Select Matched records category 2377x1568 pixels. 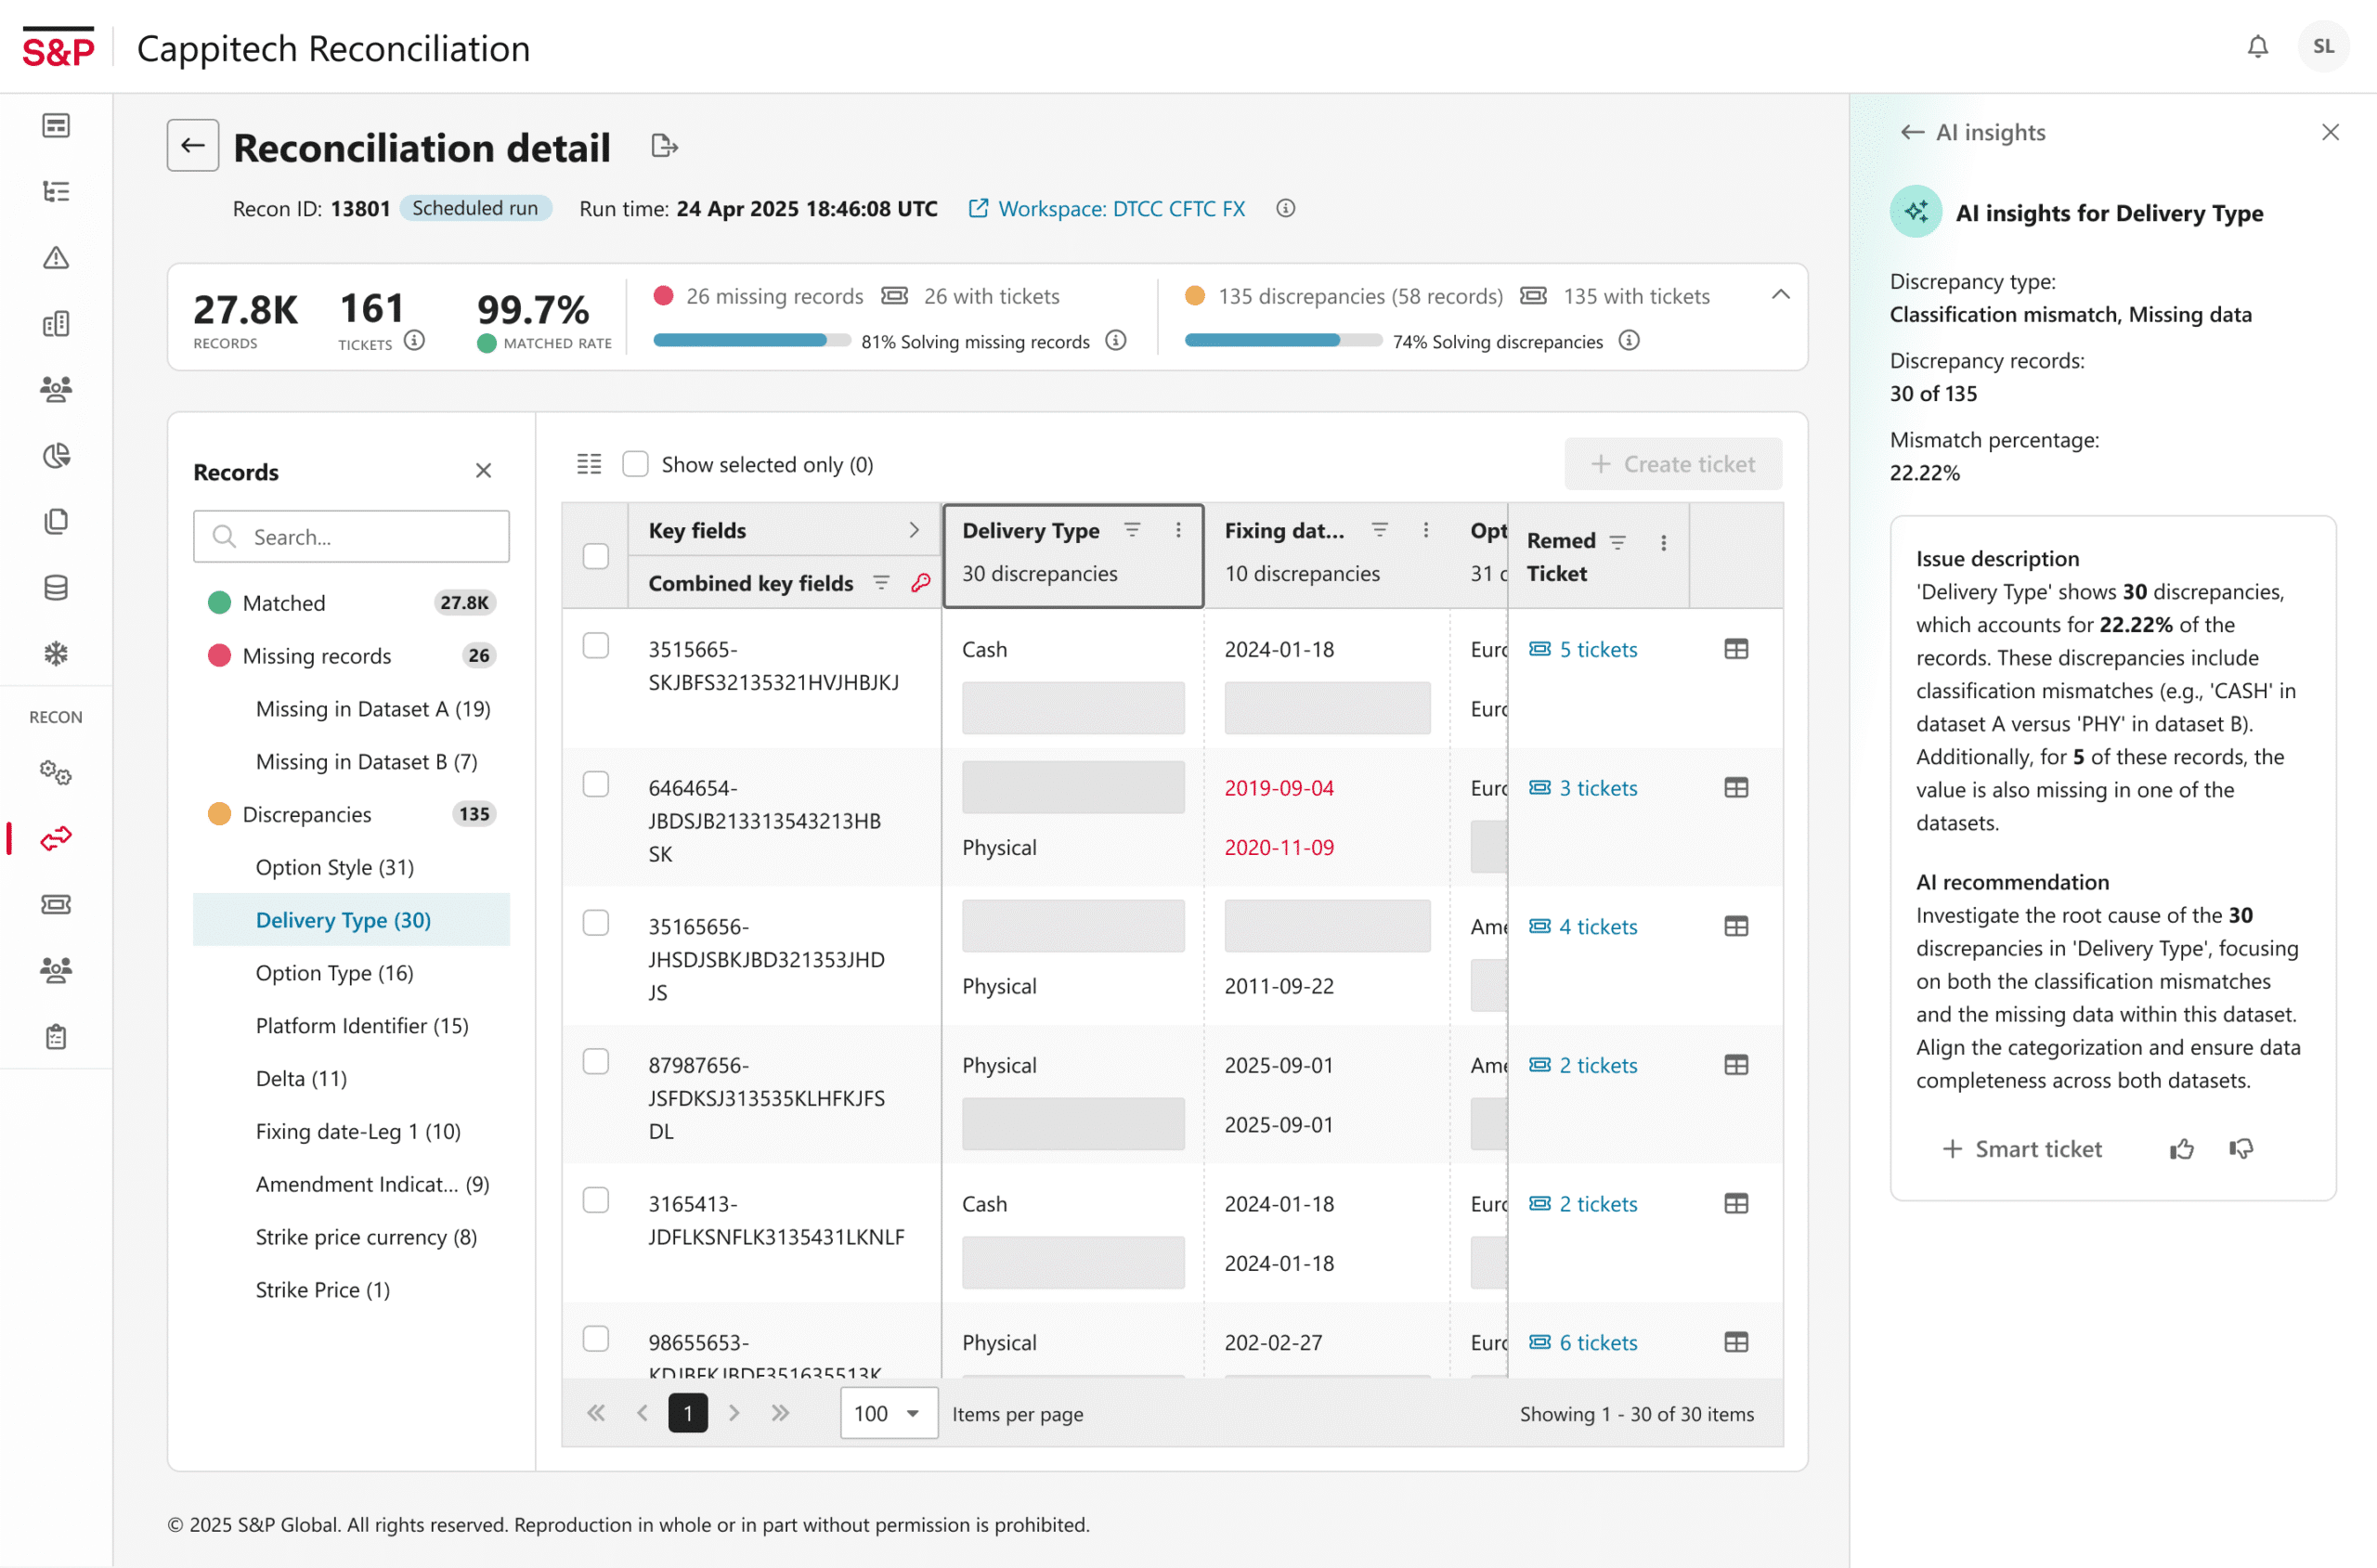point(351,603)
